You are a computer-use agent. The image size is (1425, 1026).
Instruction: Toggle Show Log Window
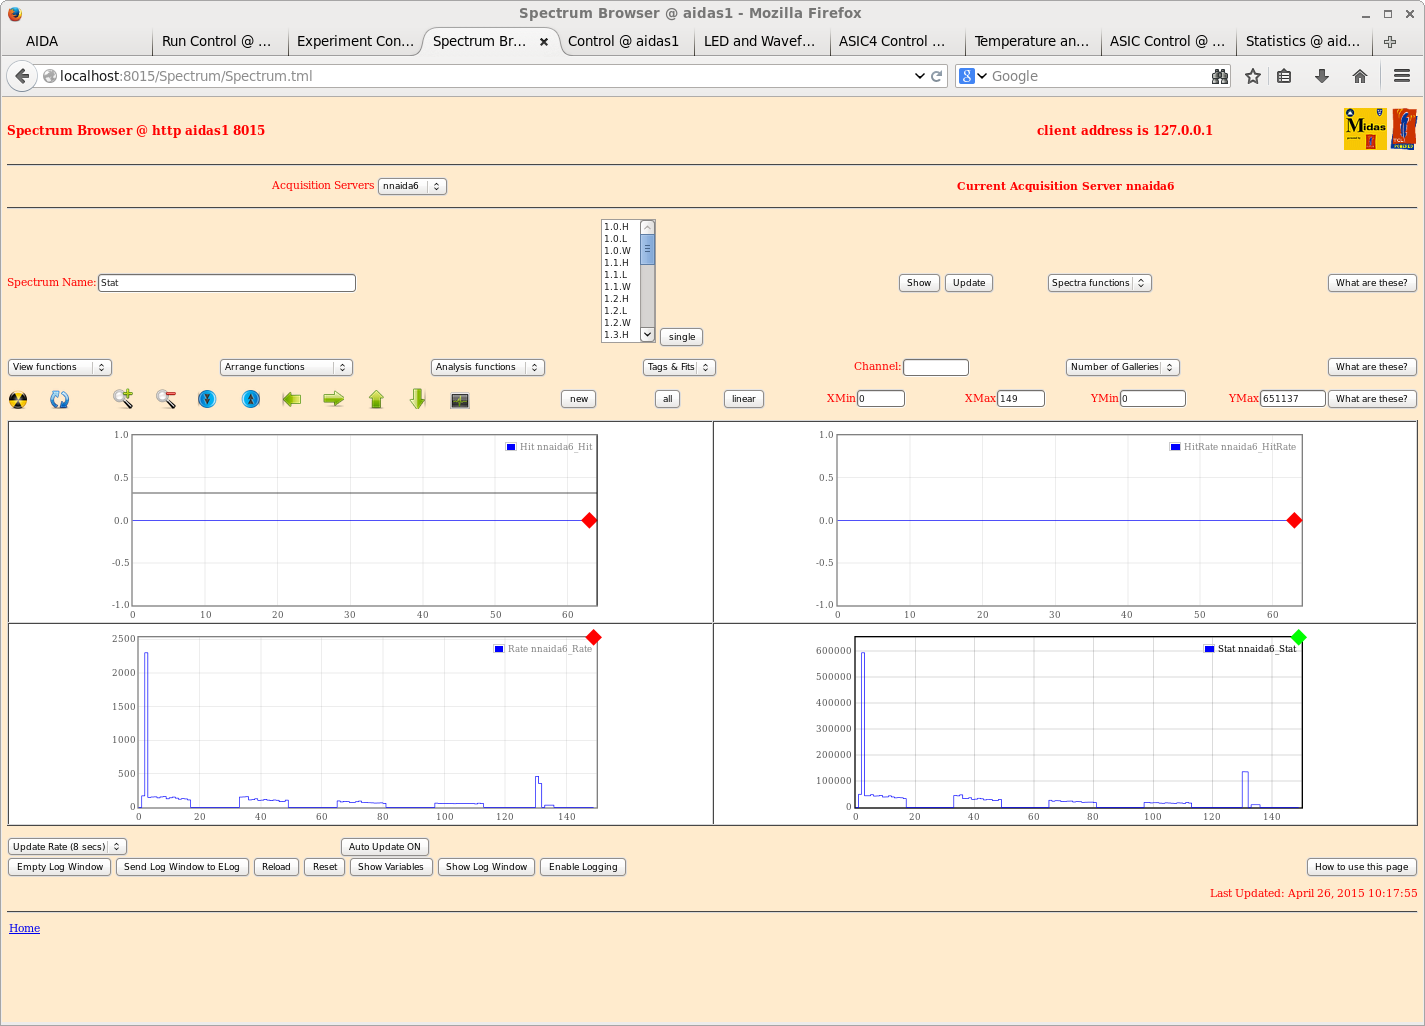point(486,867)
